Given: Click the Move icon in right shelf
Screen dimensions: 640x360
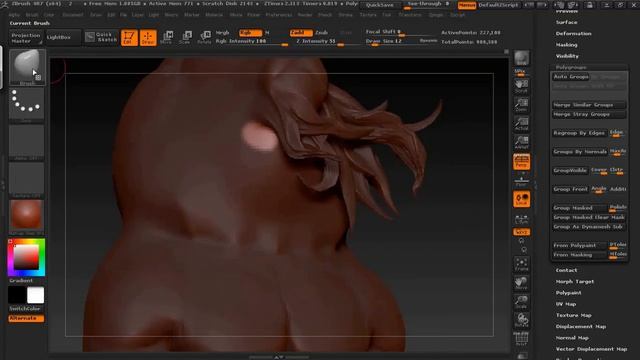Looking at the screenshot, I should (521, 283).
